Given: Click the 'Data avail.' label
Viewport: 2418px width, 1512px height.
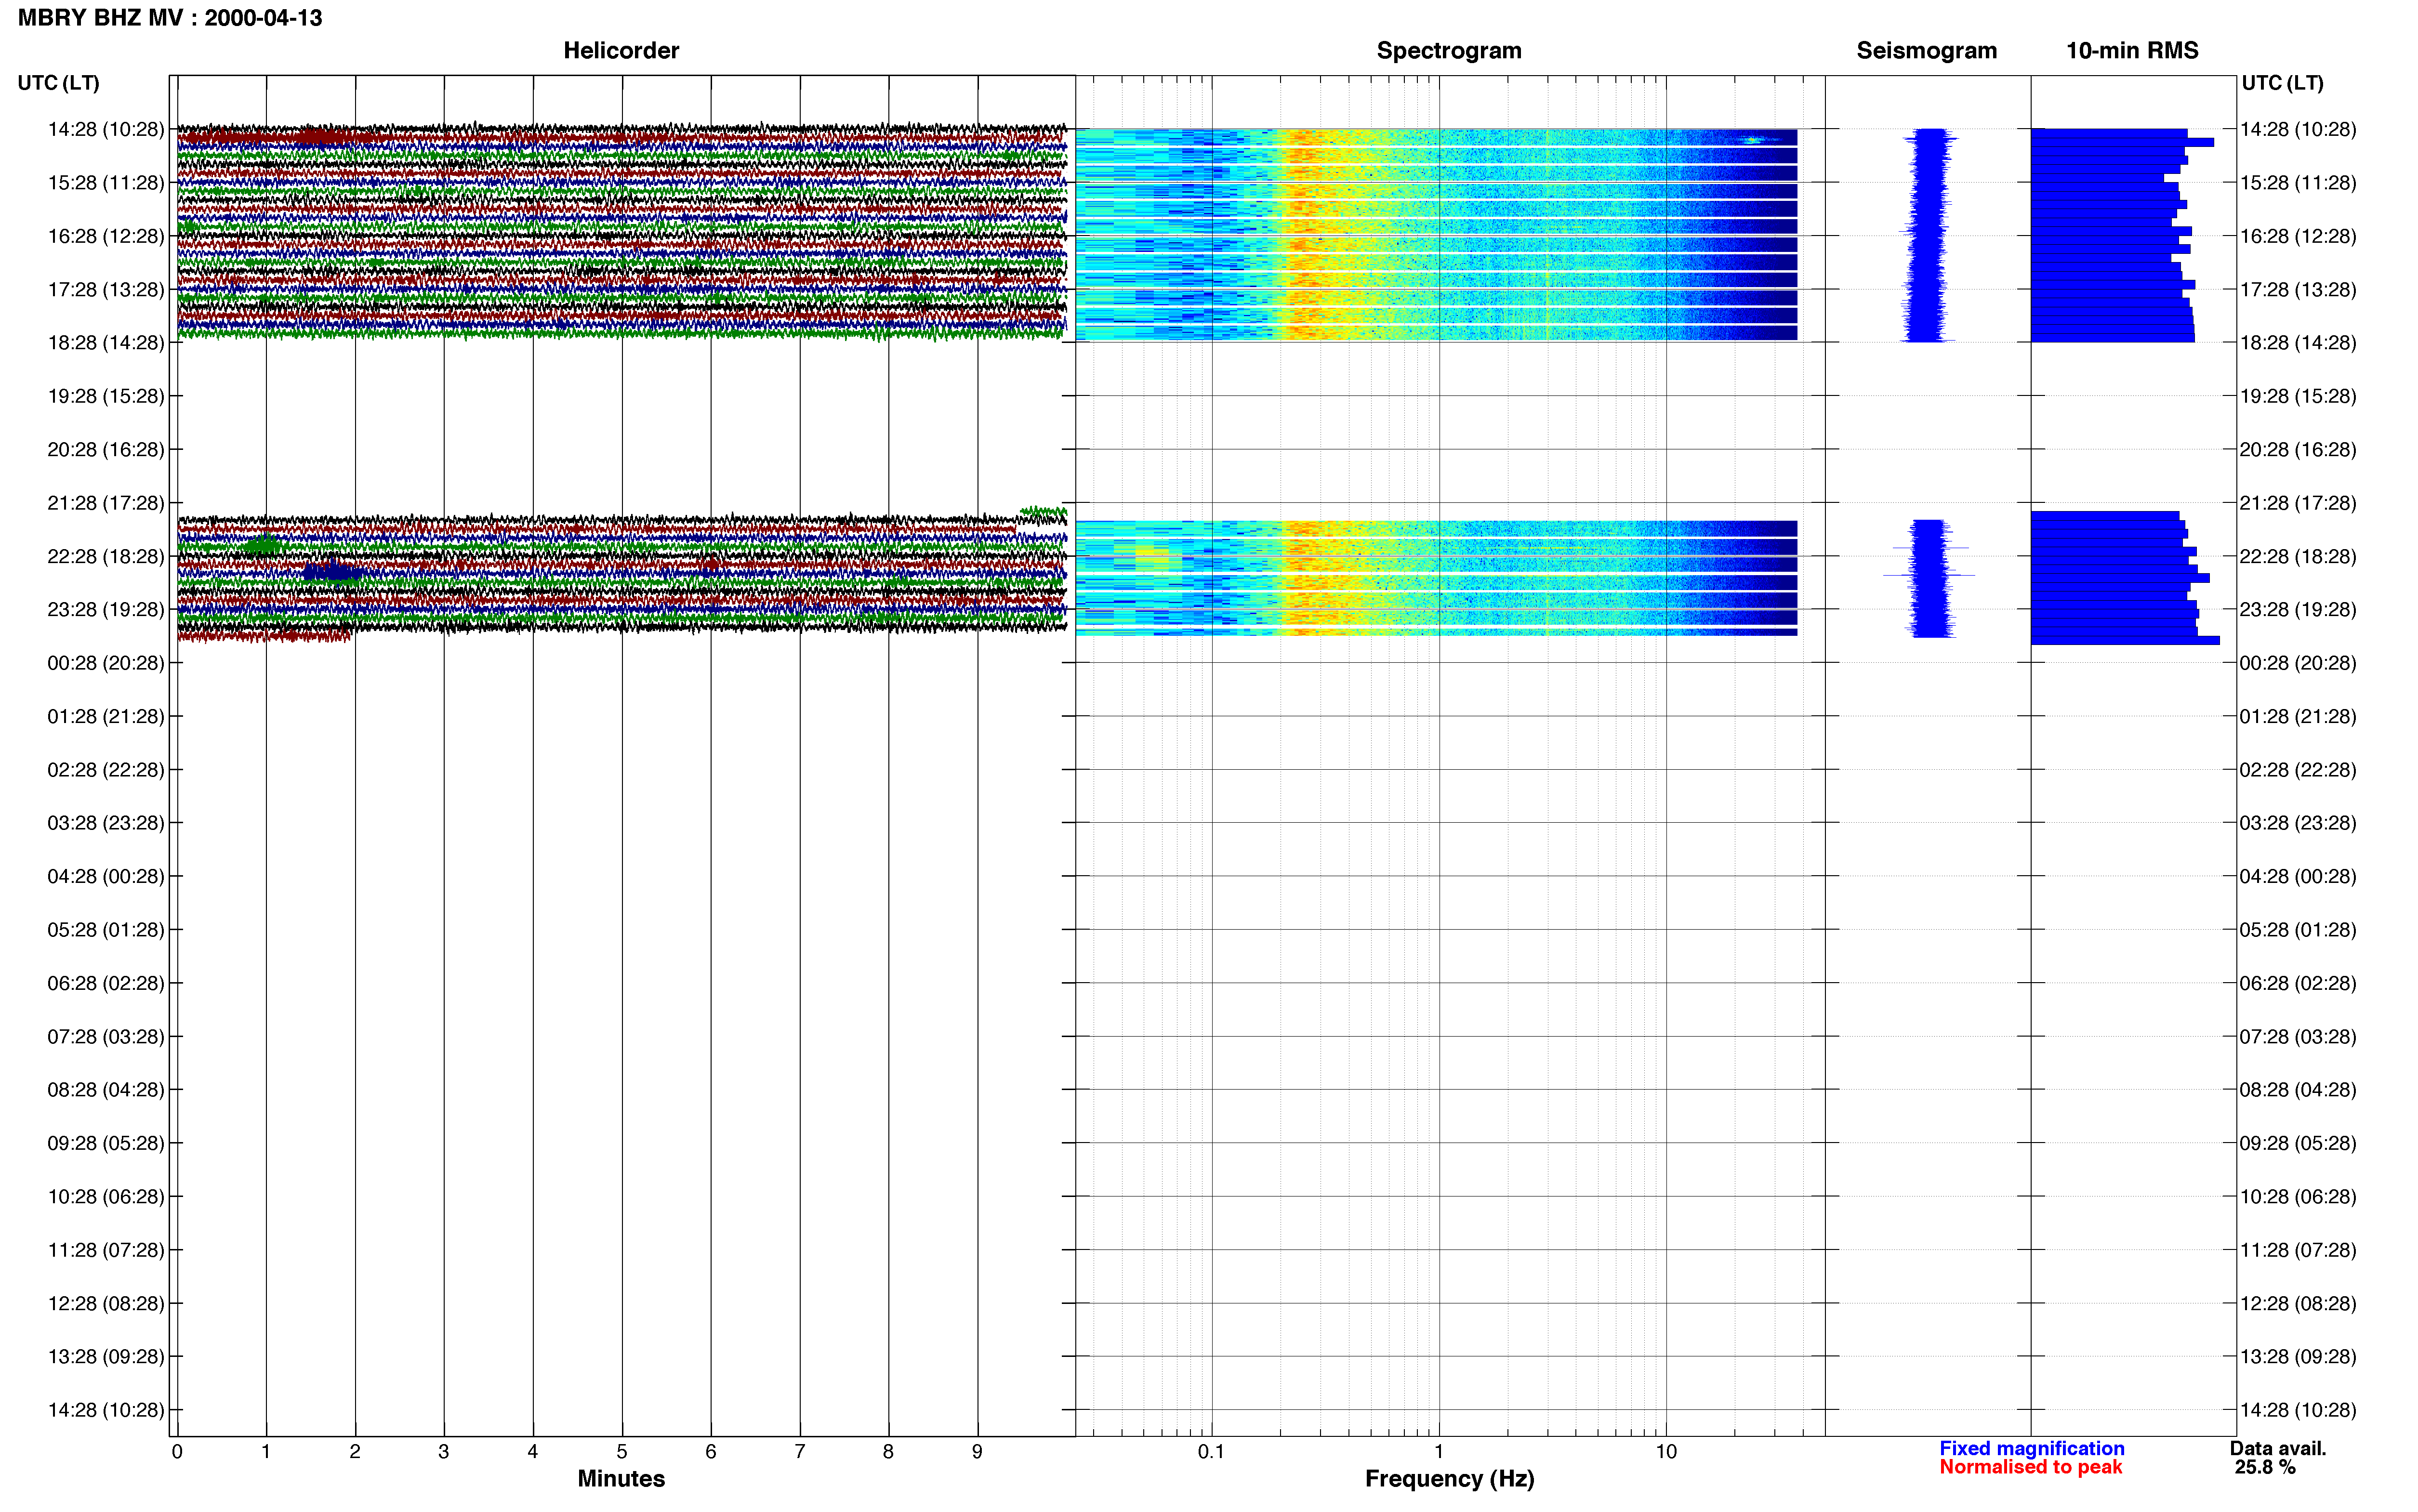Looking at the screenshot, I should [2278, 1448].
